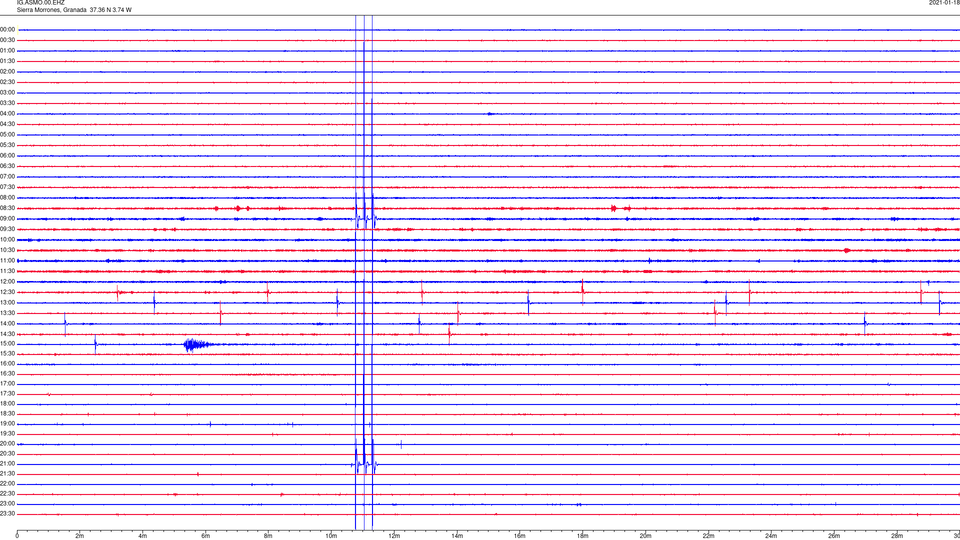Select the 12:30 trace label
This screenshot has height=540, width=960.
(8, 292)
